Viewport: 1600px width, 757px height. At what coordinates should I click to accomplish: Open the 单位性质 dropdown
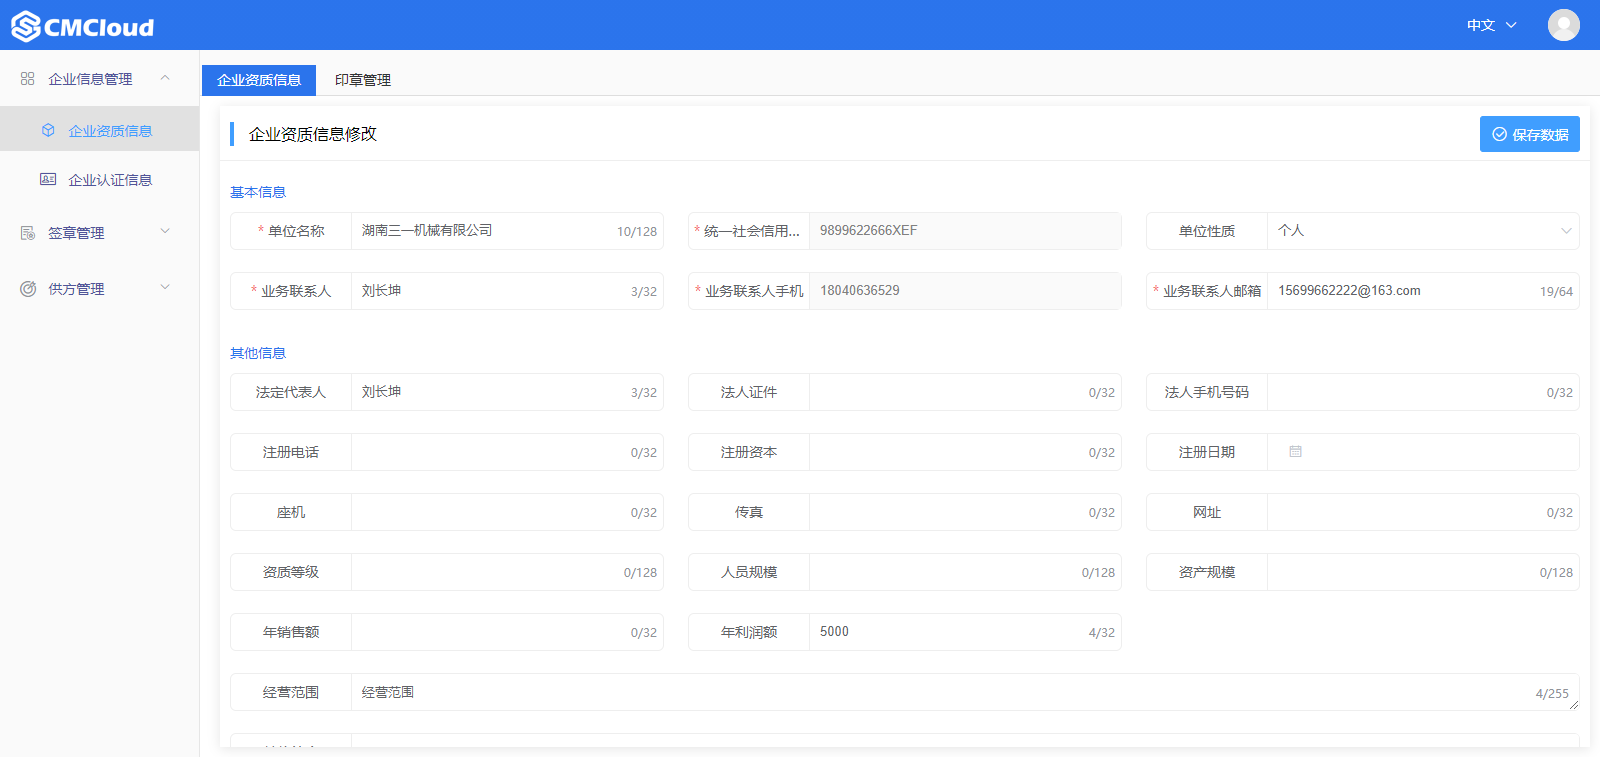coord(1423,231)
